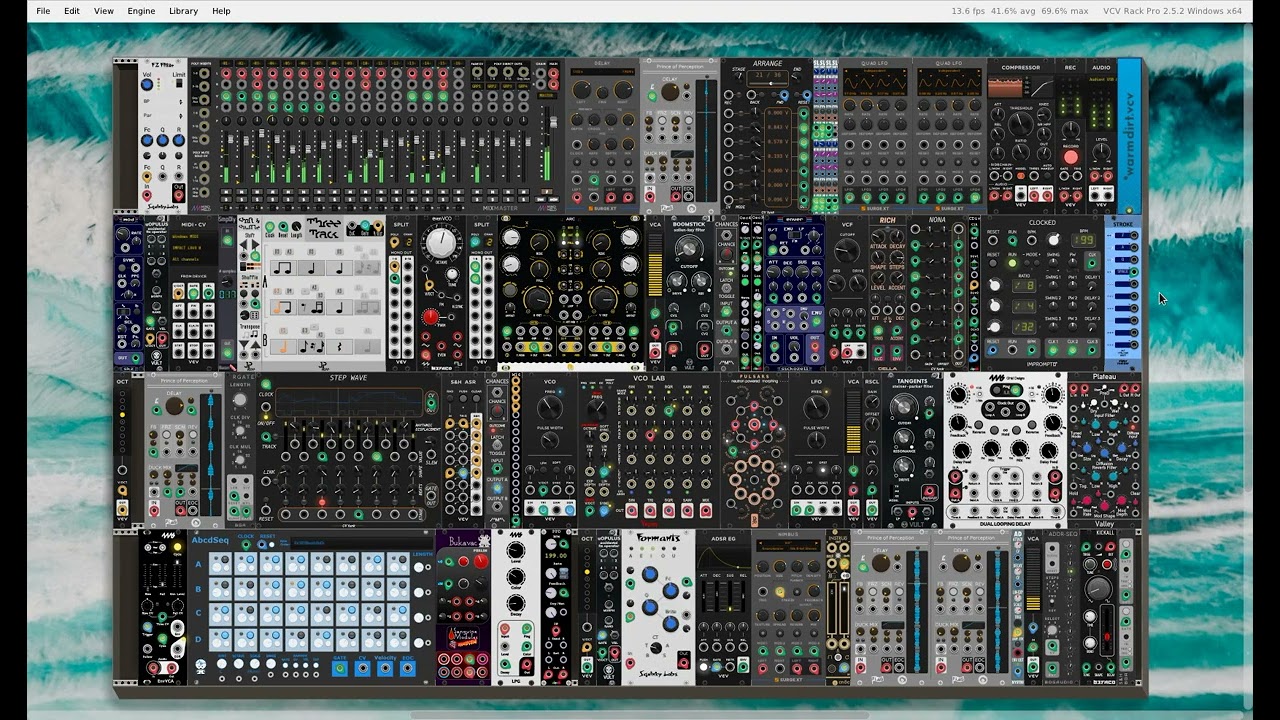The height and width of the screenshot is (720, 1280).
Task: Select the AbcdSeq CLOCK input jack
Action: pos(246,545)
